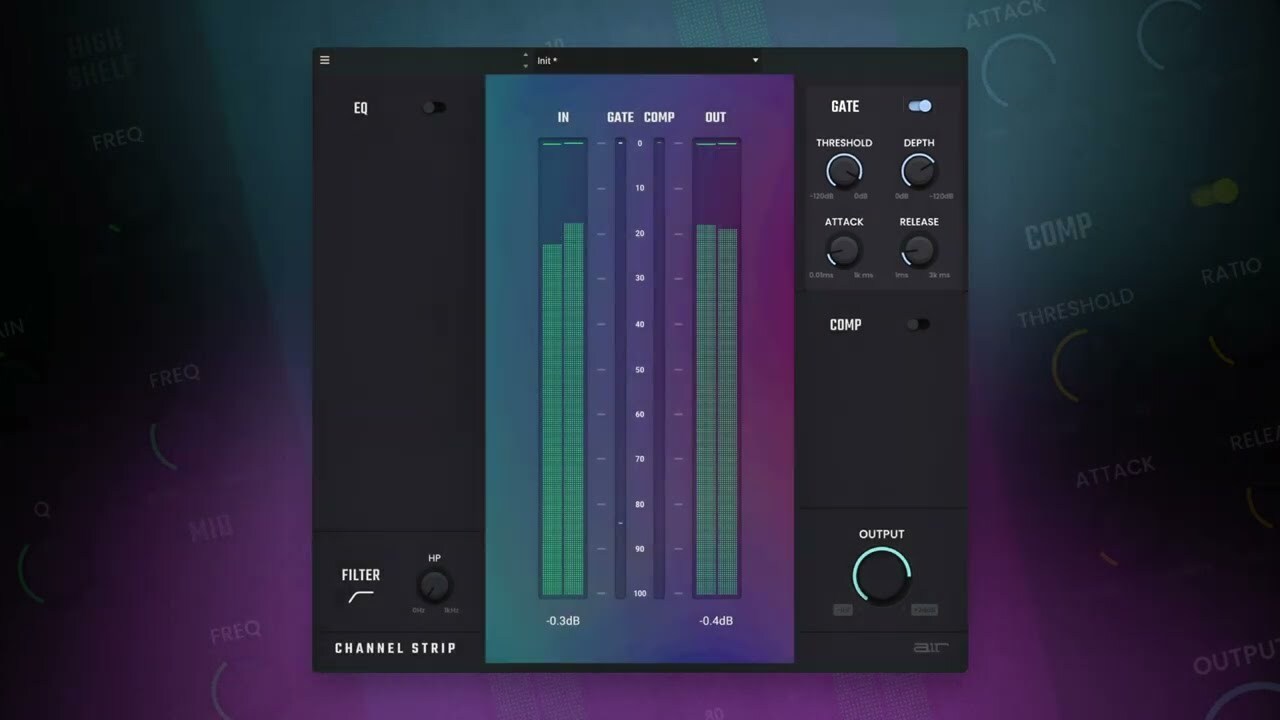This screenshot has height=720, width=1280.
Task: Expand the preset dropdown arrow
Action: 755,61
